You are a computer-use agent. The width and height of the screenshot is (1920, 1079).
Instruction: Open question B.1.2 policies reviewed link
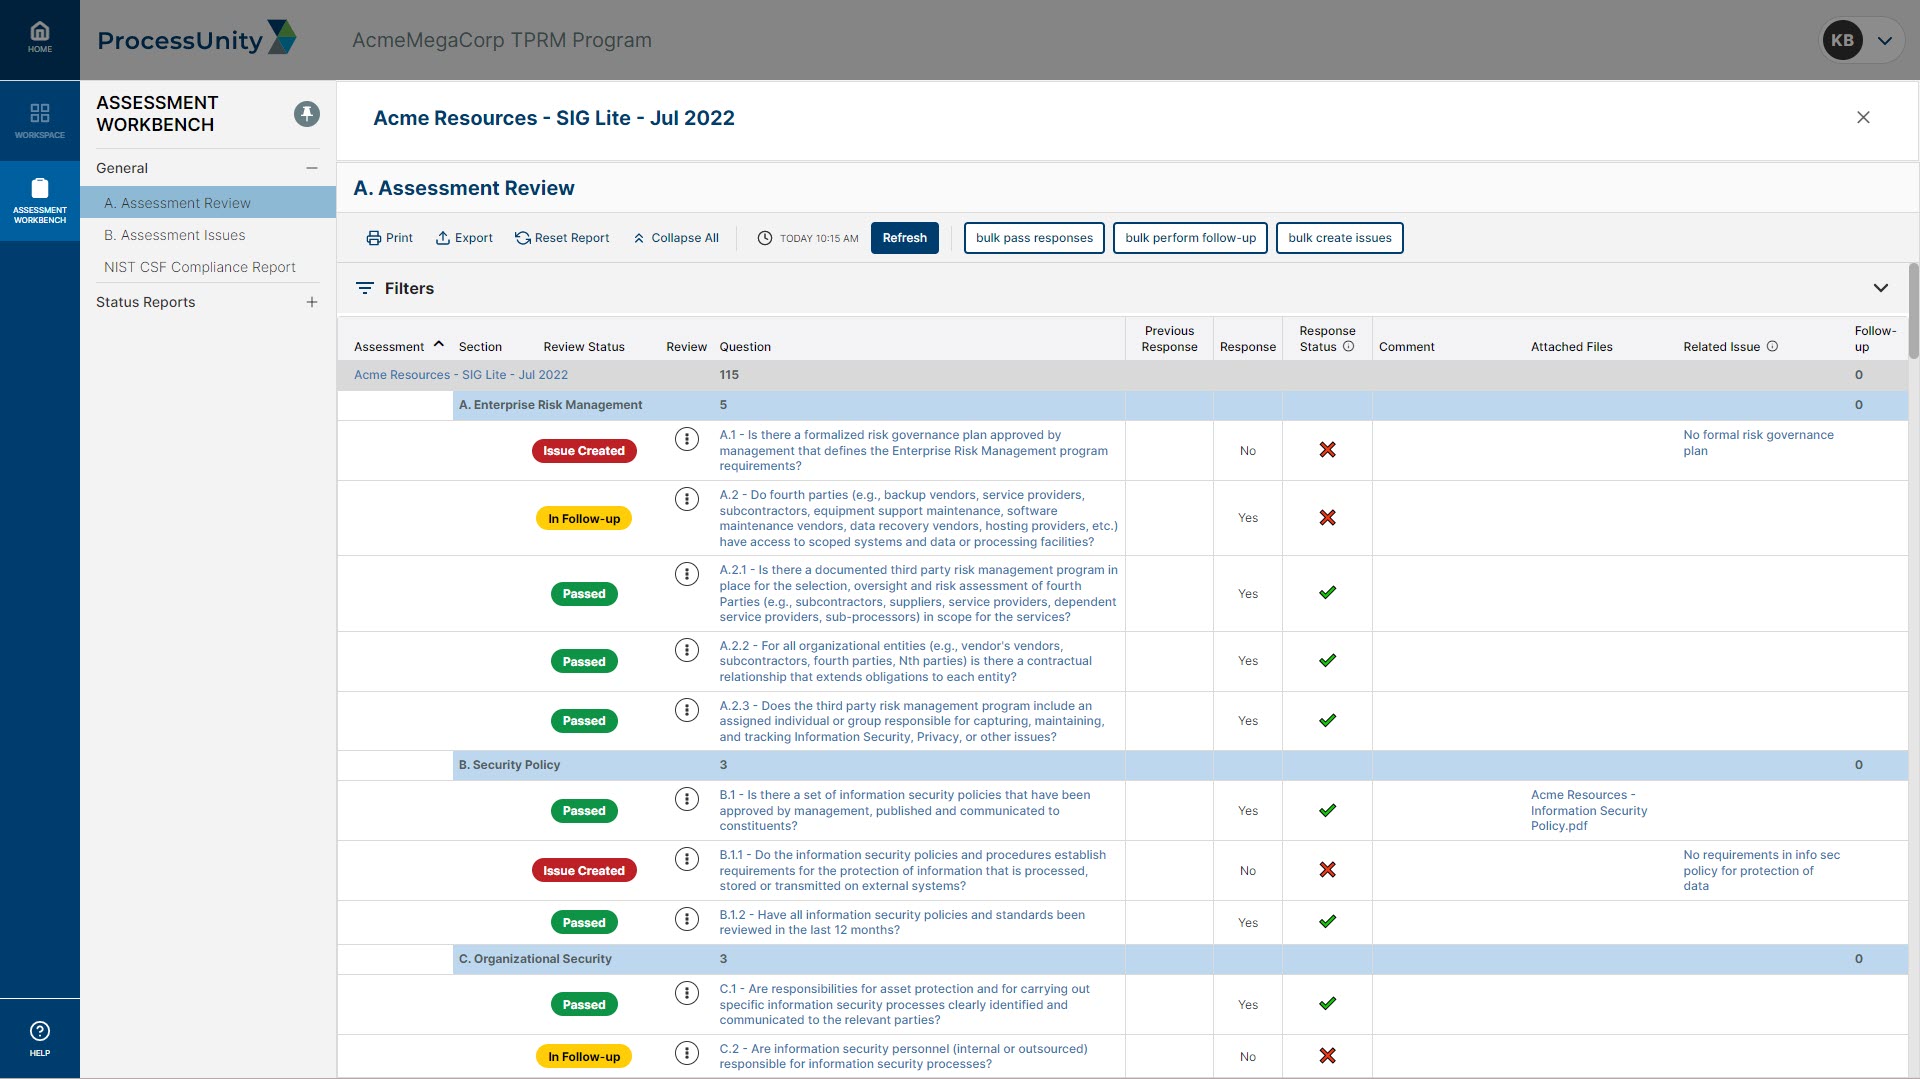(x=902, y=922)
